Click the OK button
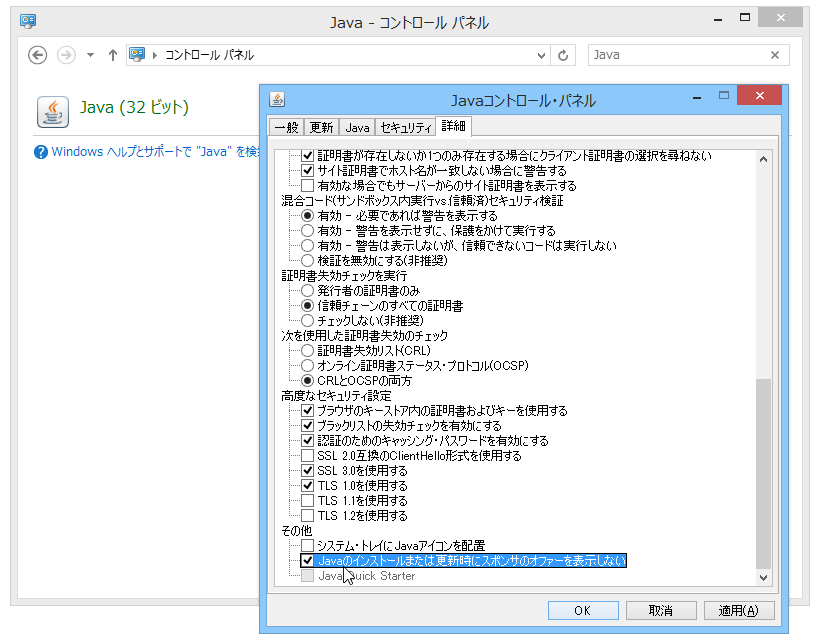Viewport: 820px width, 640px height. (583, 610)
